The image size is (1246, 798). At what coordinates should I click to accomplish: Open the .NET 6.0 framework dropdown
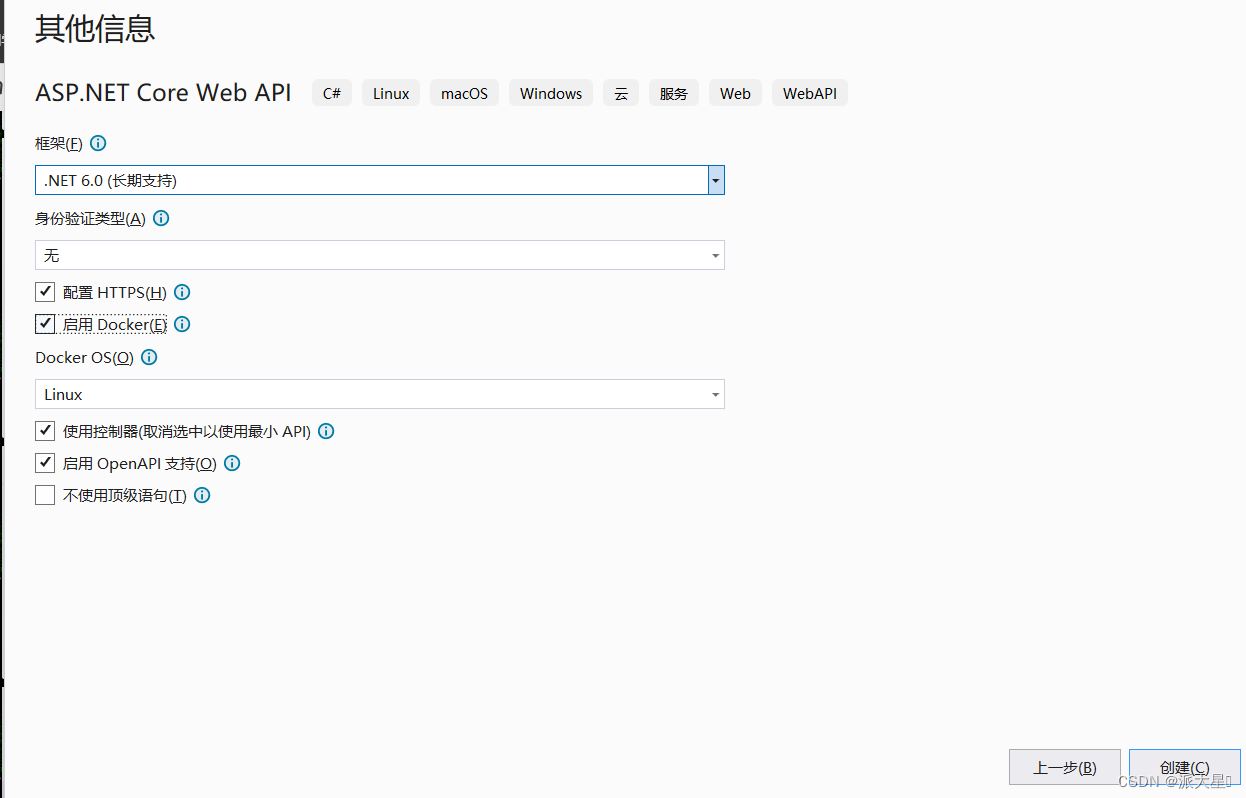(715, 180)
